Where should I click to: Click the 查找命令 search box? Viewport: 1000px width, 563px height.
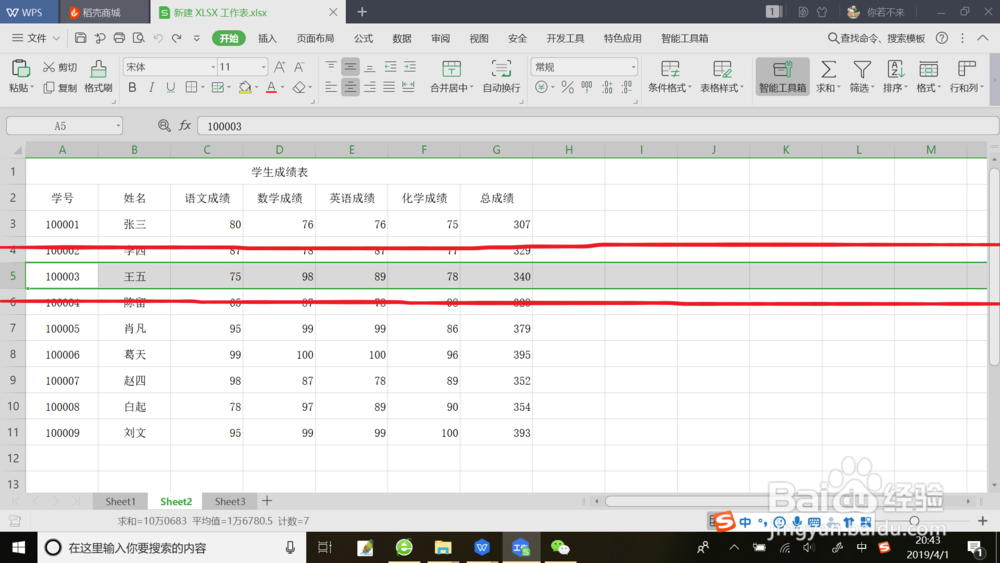point(876,38)
